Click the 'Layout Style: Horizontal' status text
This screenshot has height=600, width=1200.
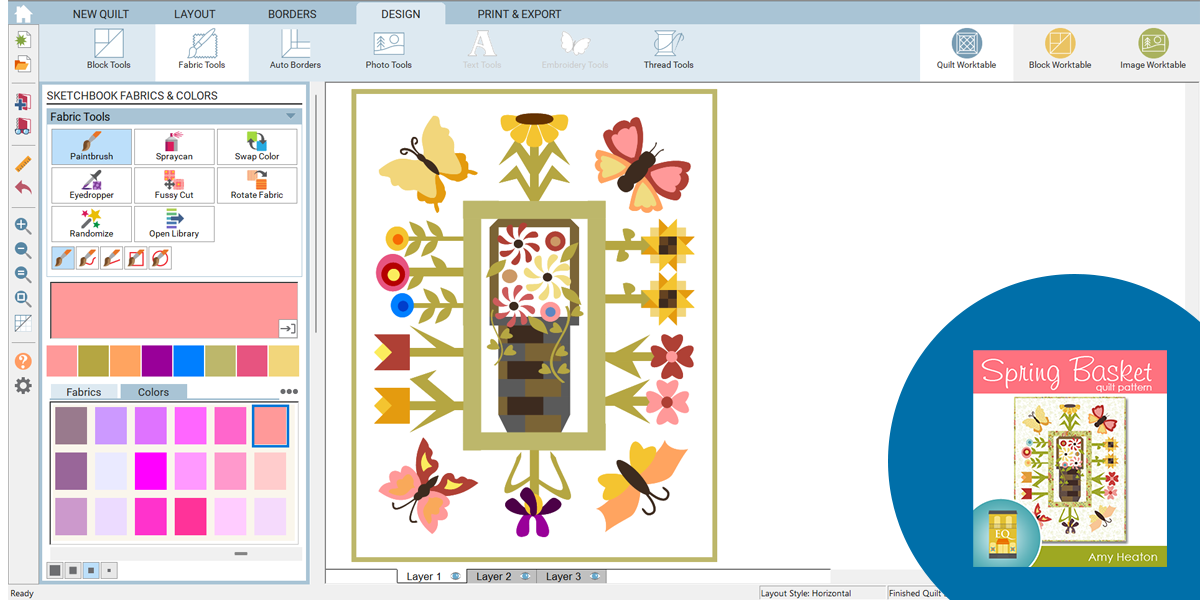tap(806, 593)
